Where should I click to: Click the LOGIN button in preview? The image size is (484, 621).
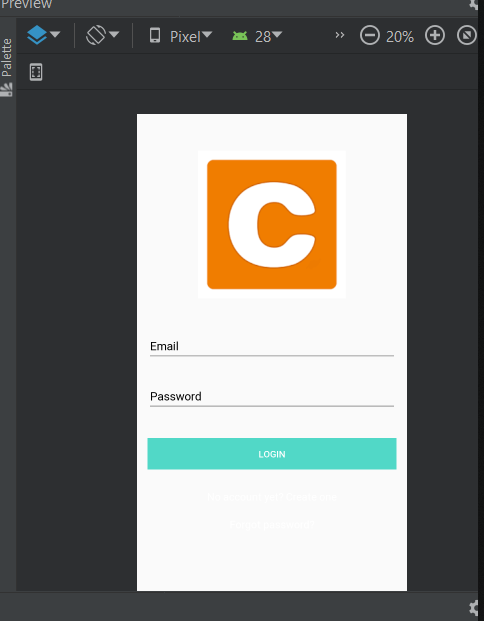pyautogui.click(x=272, y=454)
